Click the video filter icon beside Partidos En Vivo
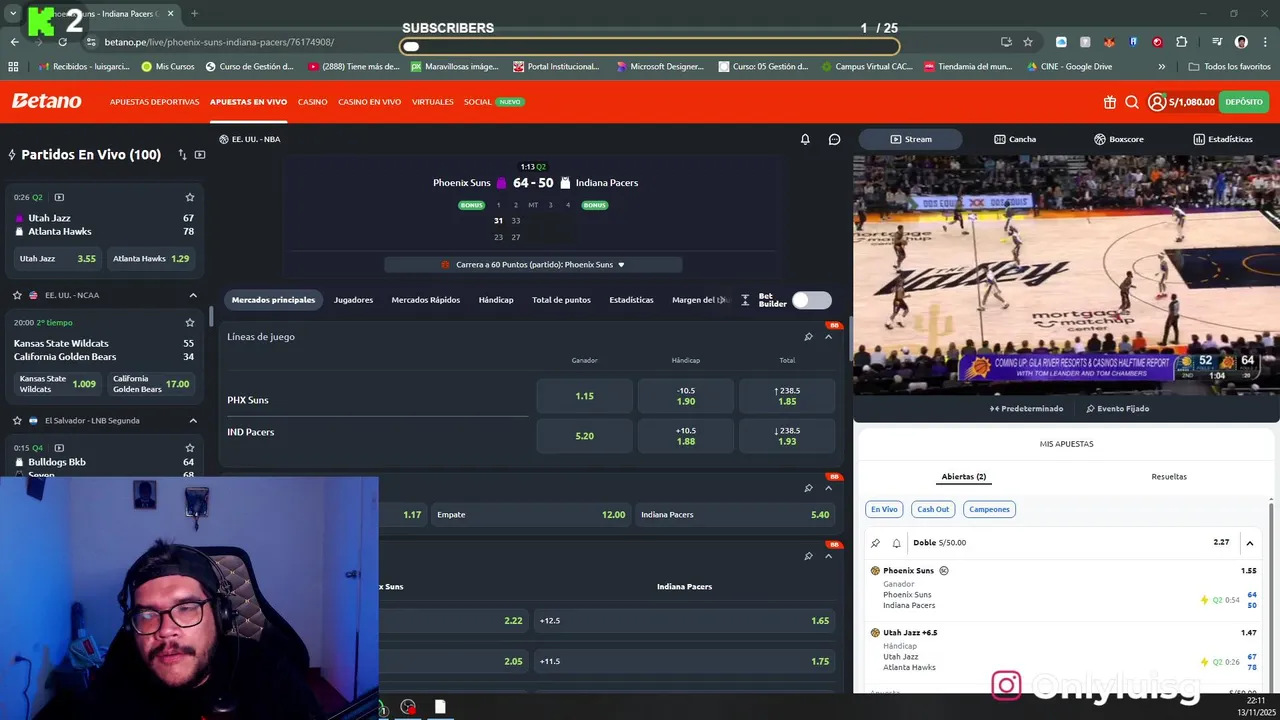 (x=200, y=155)
